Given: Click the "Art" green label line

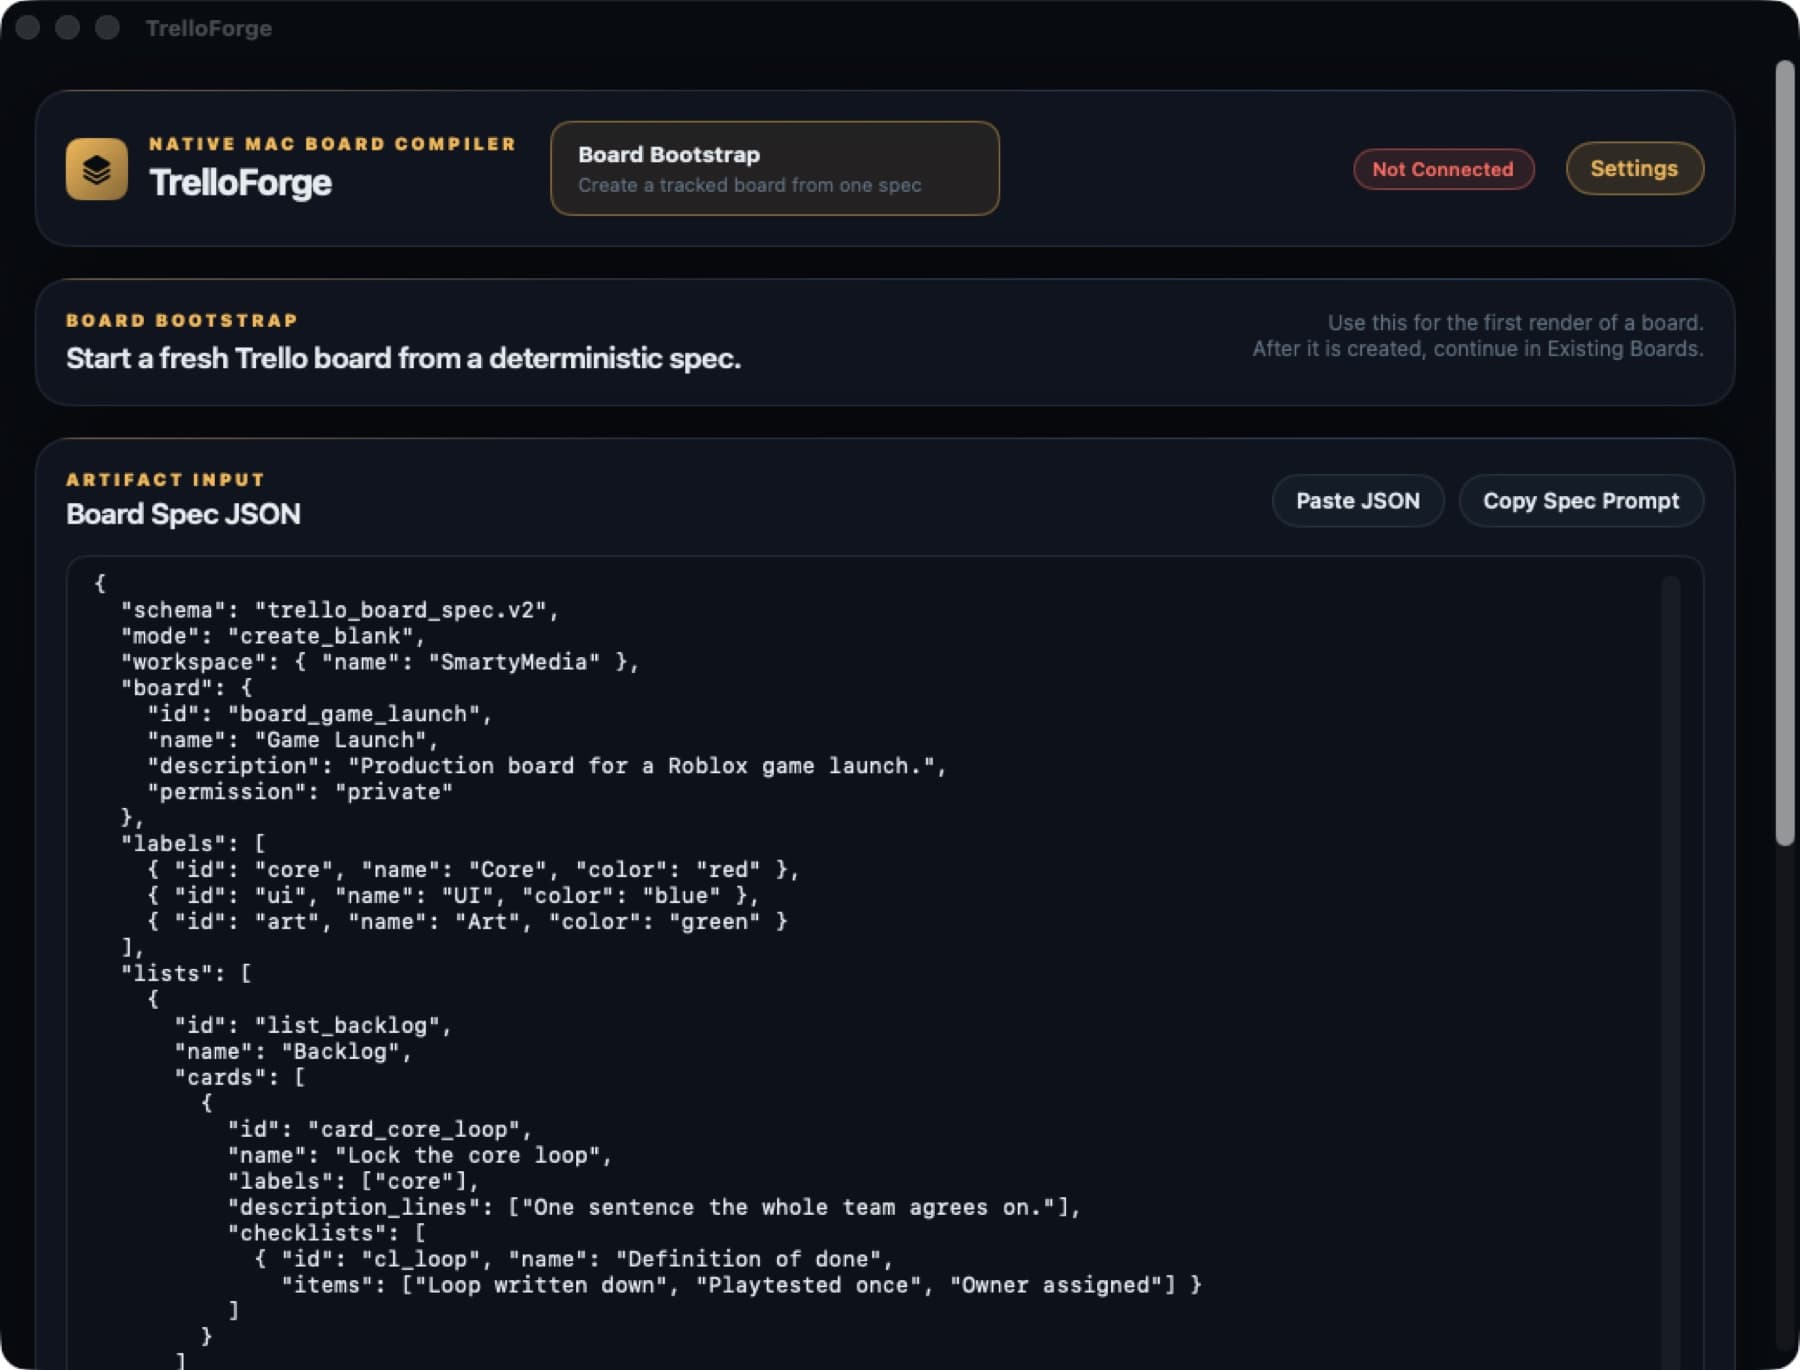Looking at the screenshot, I should coord(467,922).
